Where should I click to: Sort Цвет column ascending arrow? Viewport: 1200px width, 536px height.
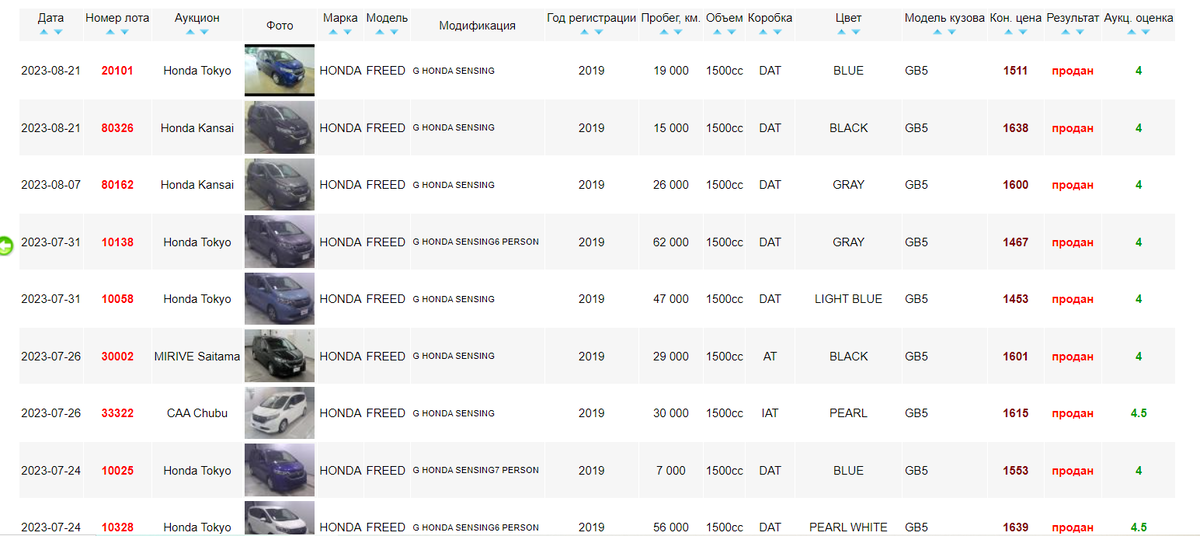841,32
